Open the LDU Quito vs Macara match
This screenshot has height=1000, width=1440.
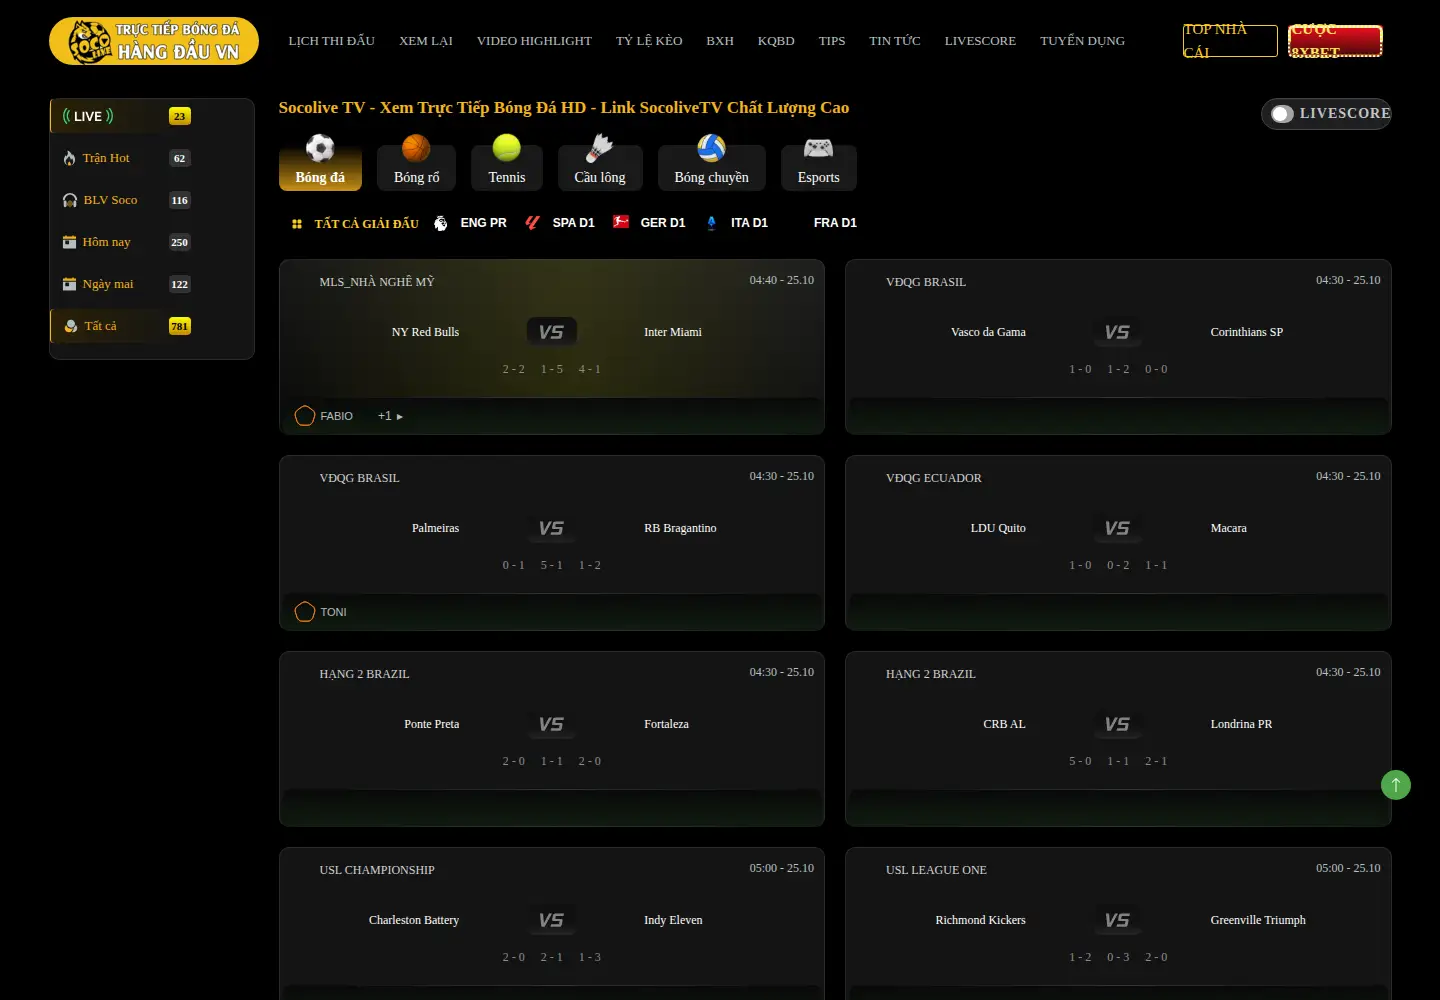coord(1118,543)
